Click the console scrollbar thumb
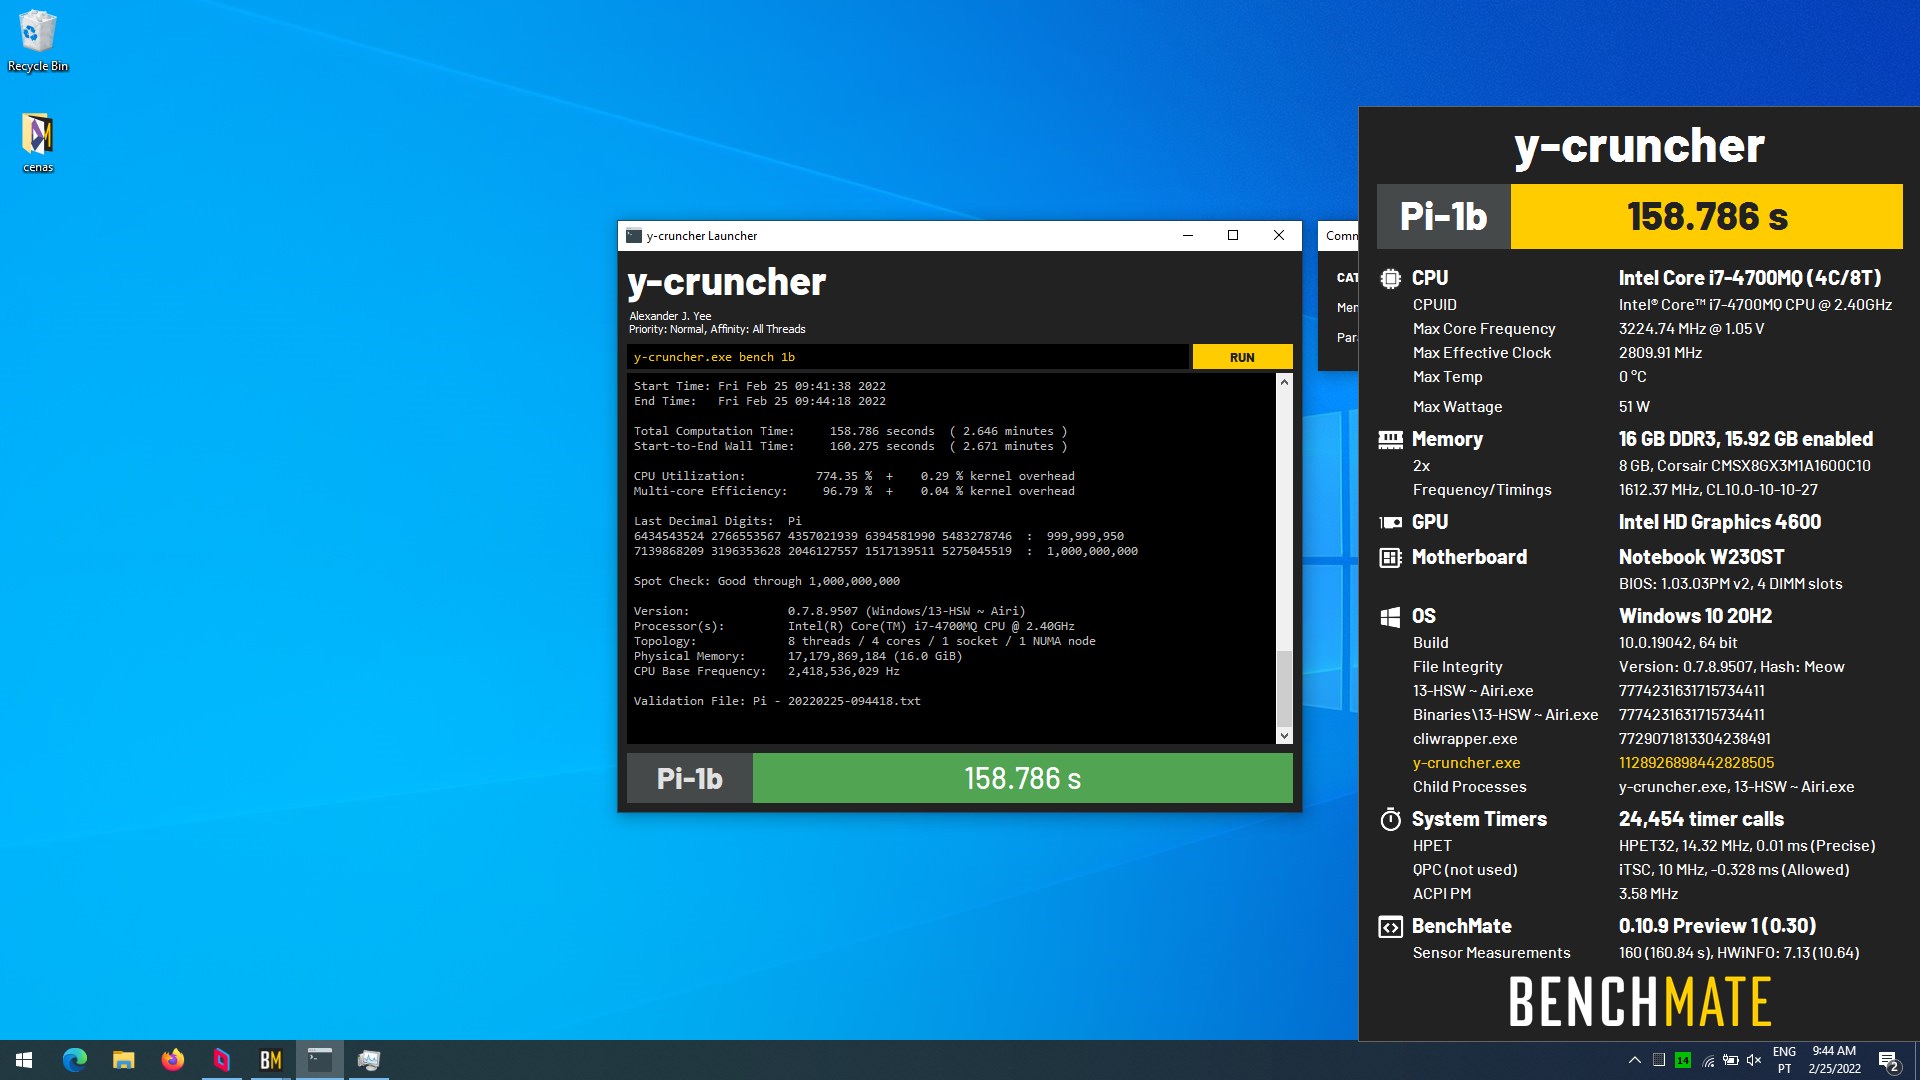The image size is (1920, 1080). [1284, 689]
